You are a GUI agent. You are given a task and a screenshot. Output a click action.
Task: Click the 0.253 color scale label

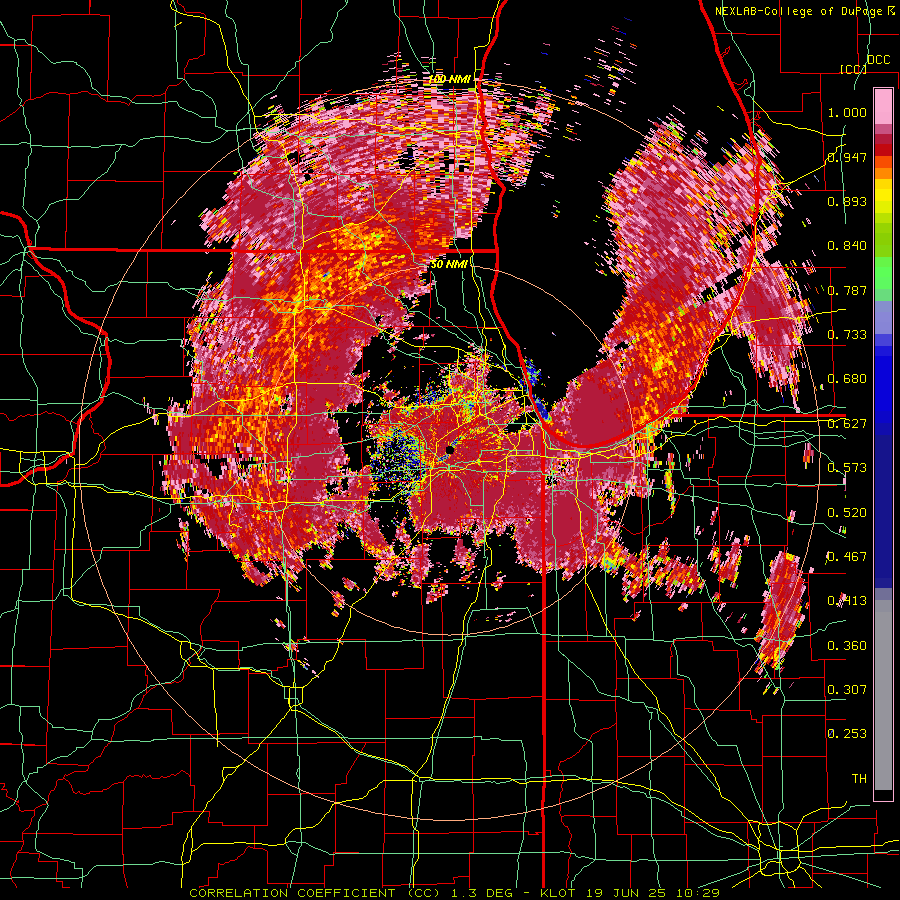(x=847, y=734)
